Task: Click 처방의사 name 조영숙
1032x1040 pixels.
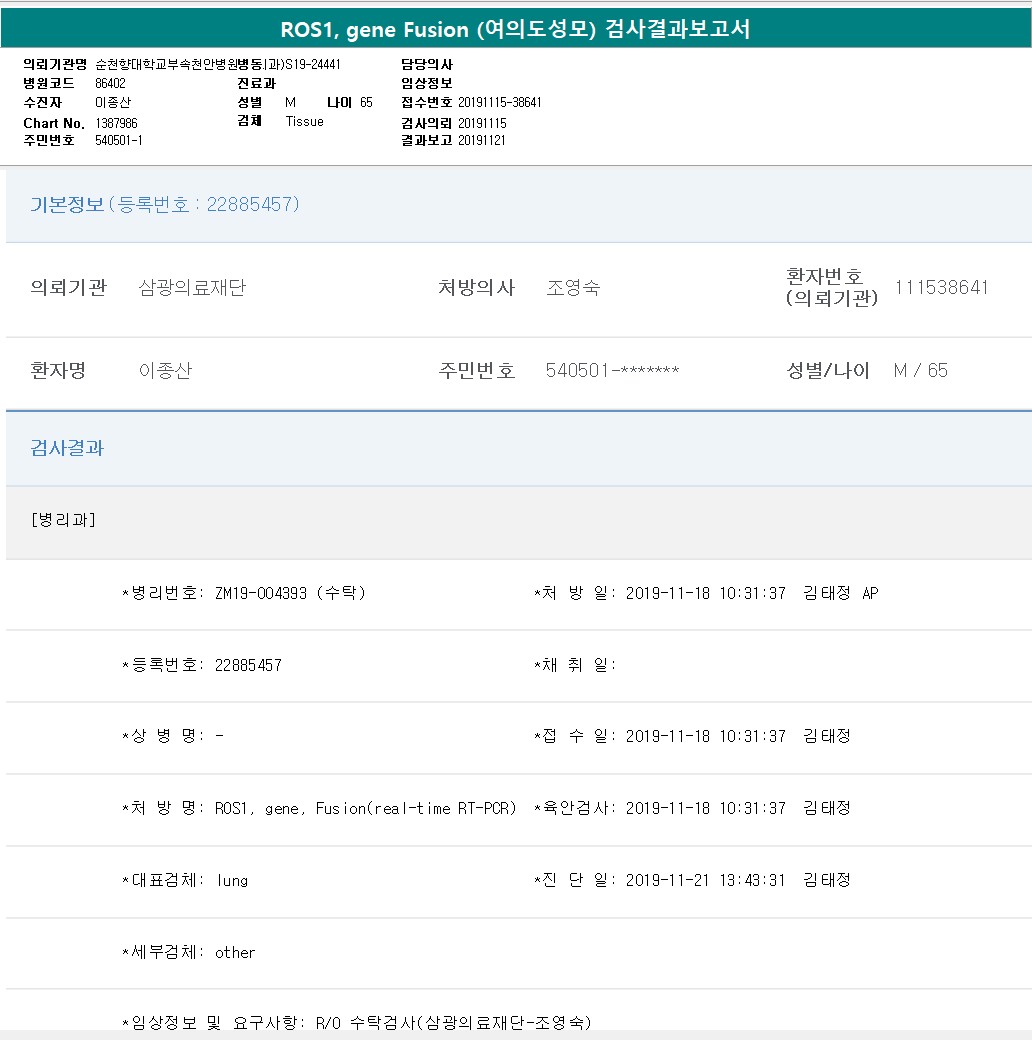Action: pyautogui.click(x=573, y=288)
